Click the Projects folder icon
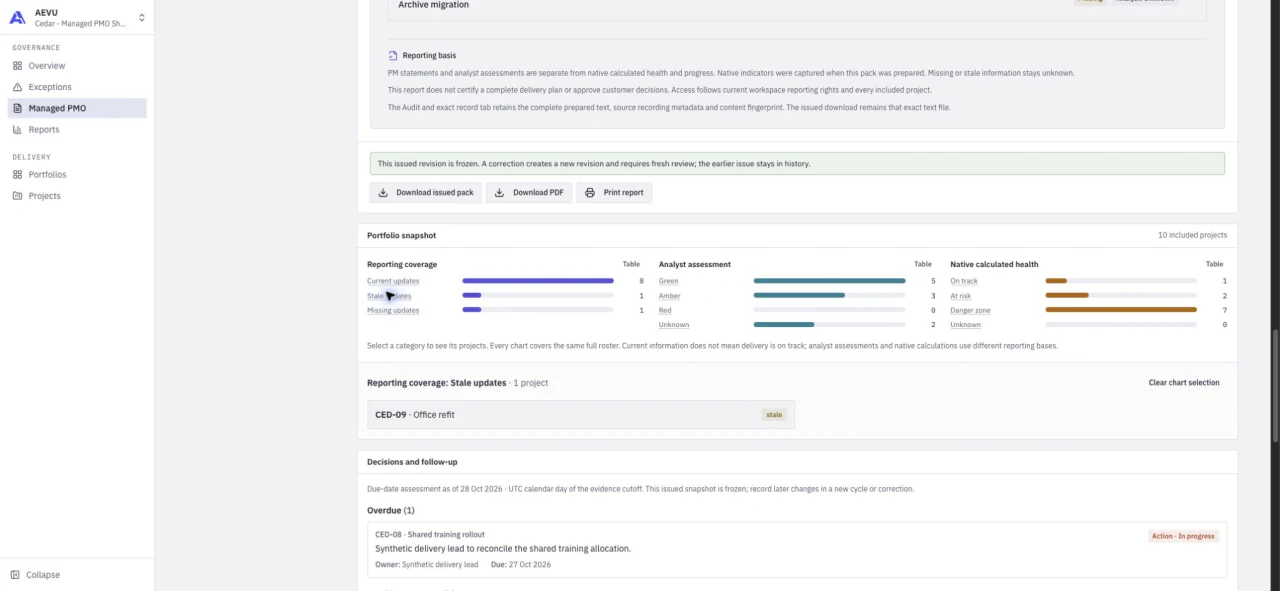Image resolution: width=1280 pixels, height=591 pixels. click(x=17, y=196)
